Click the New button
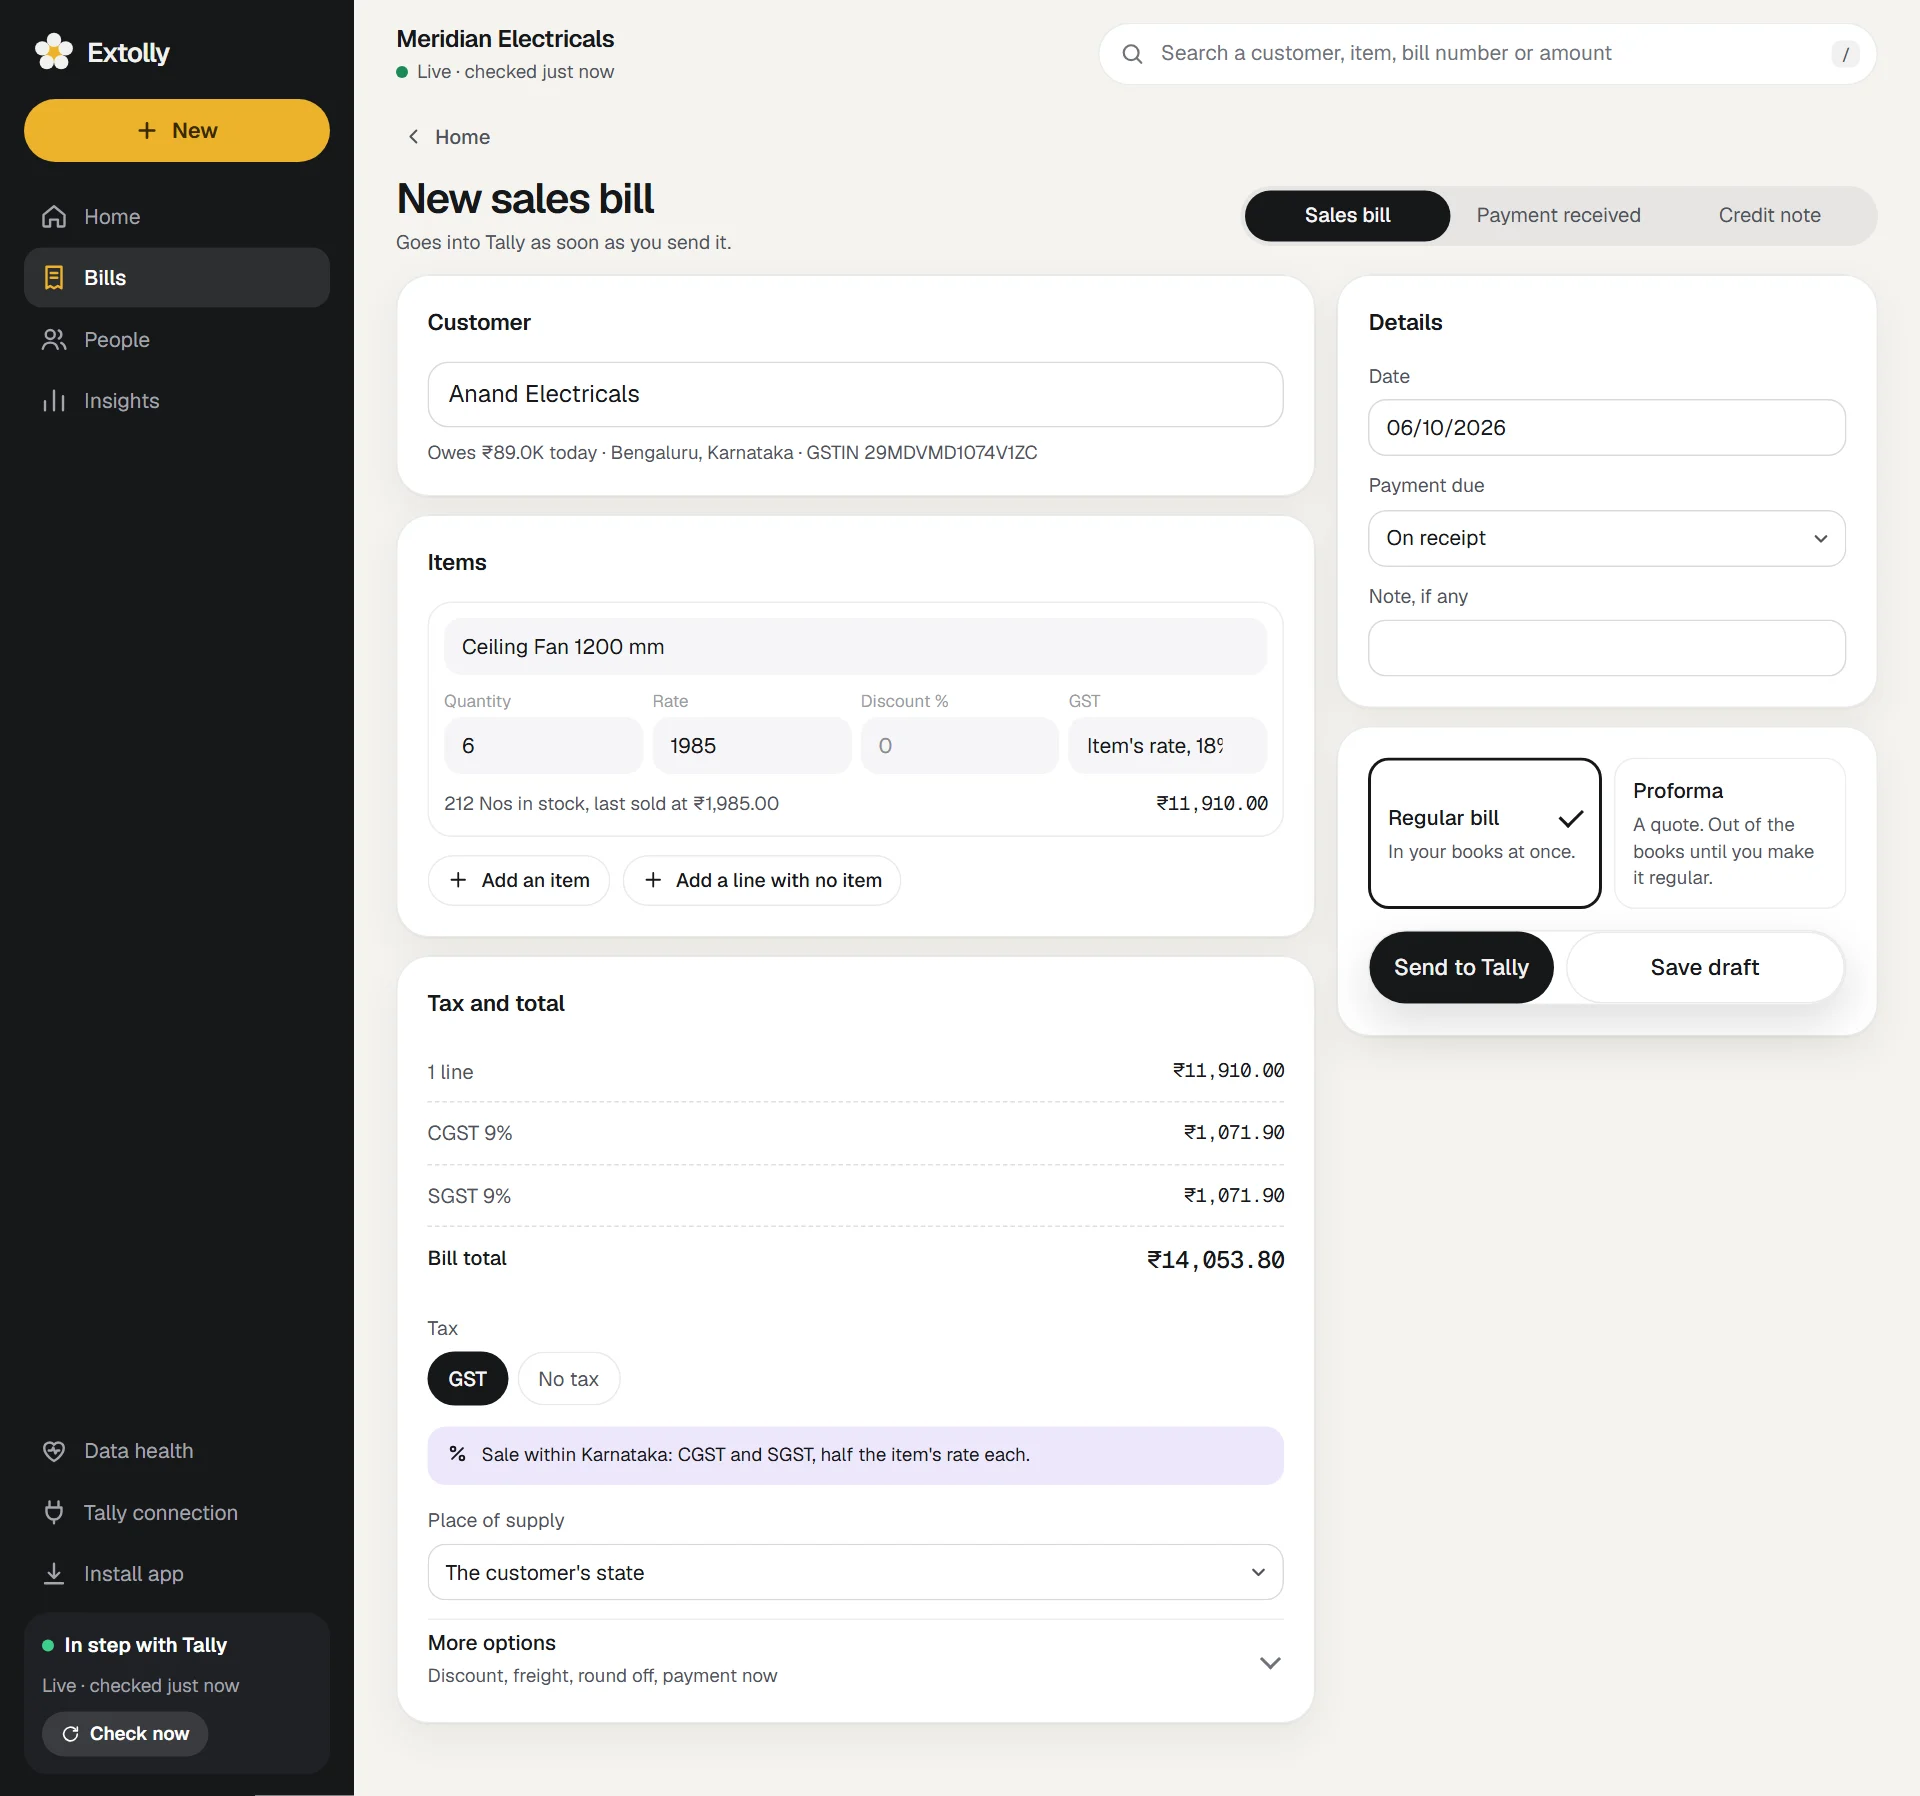 [x=176, y=130]
